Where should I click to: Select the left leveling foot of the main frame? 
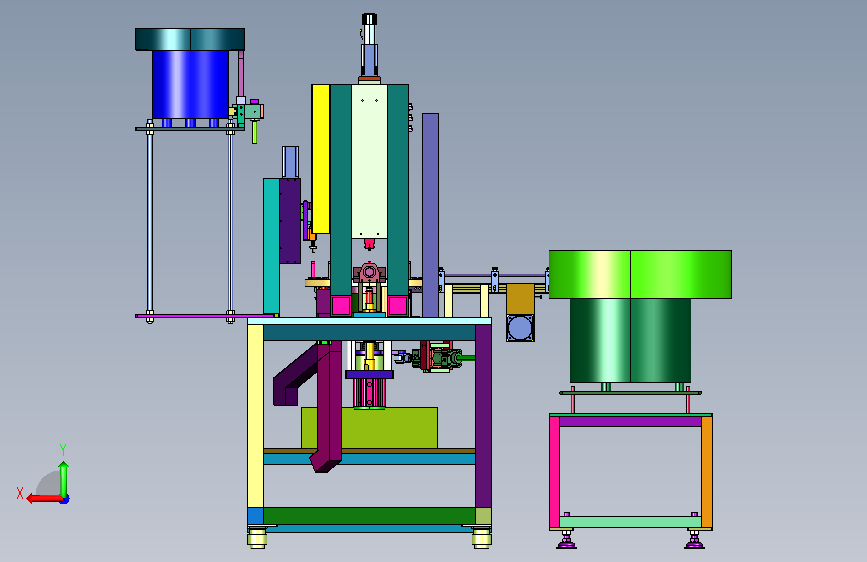pyautogui.click(x=257, y=538)
